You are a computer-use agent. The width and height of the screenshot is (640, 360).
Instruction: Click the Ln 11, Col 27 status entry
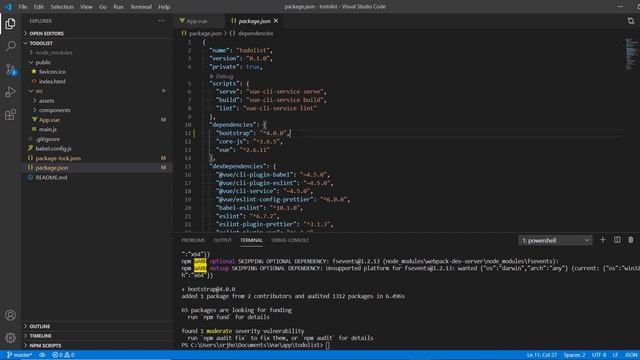(542, 355)
